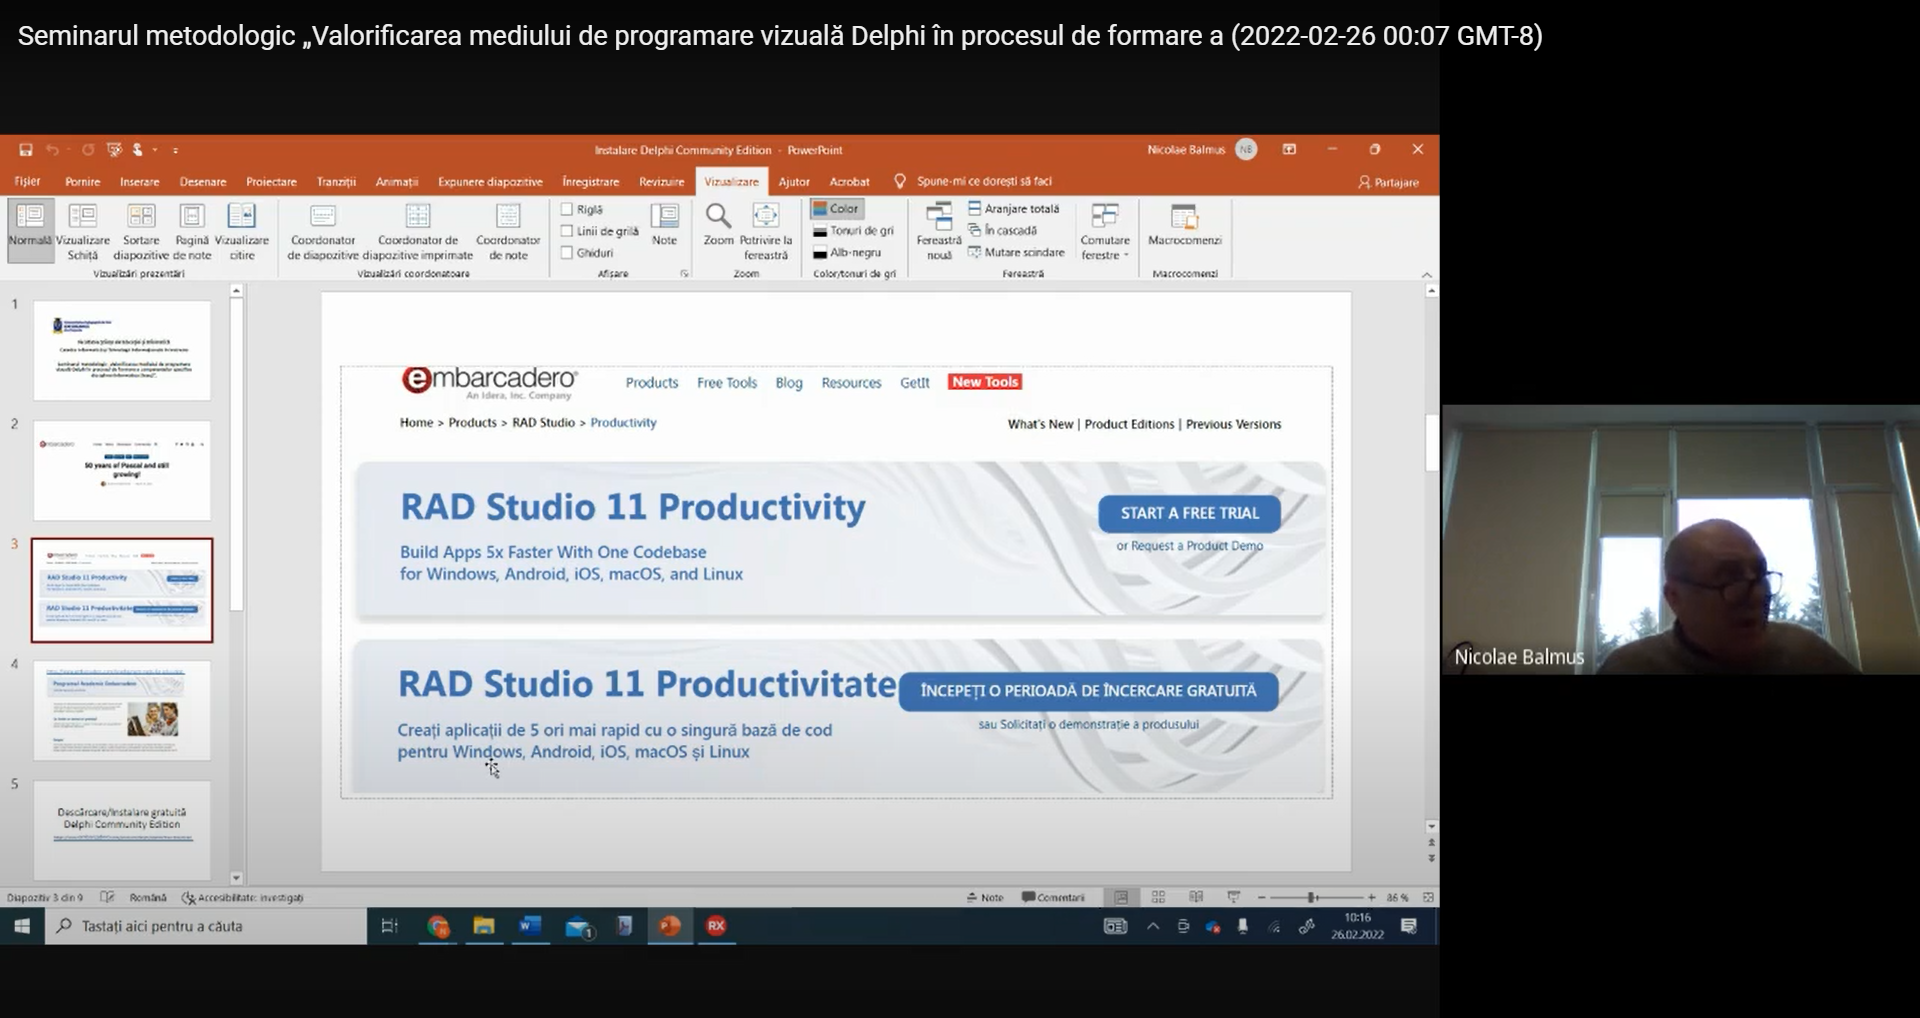Switch to the Tranziții tab
The height and width of the screenshot is (1018, 1920).
[x=336, y=182]
